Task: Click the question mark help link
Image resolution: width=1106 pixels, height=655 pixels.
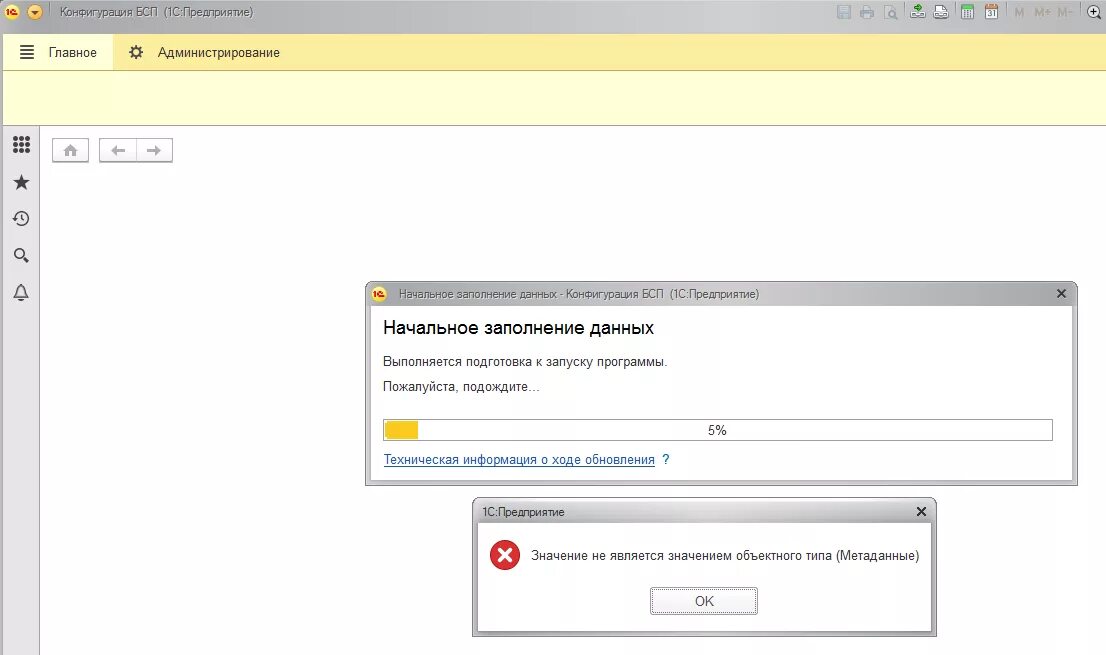Action: (x=666, y=460)
